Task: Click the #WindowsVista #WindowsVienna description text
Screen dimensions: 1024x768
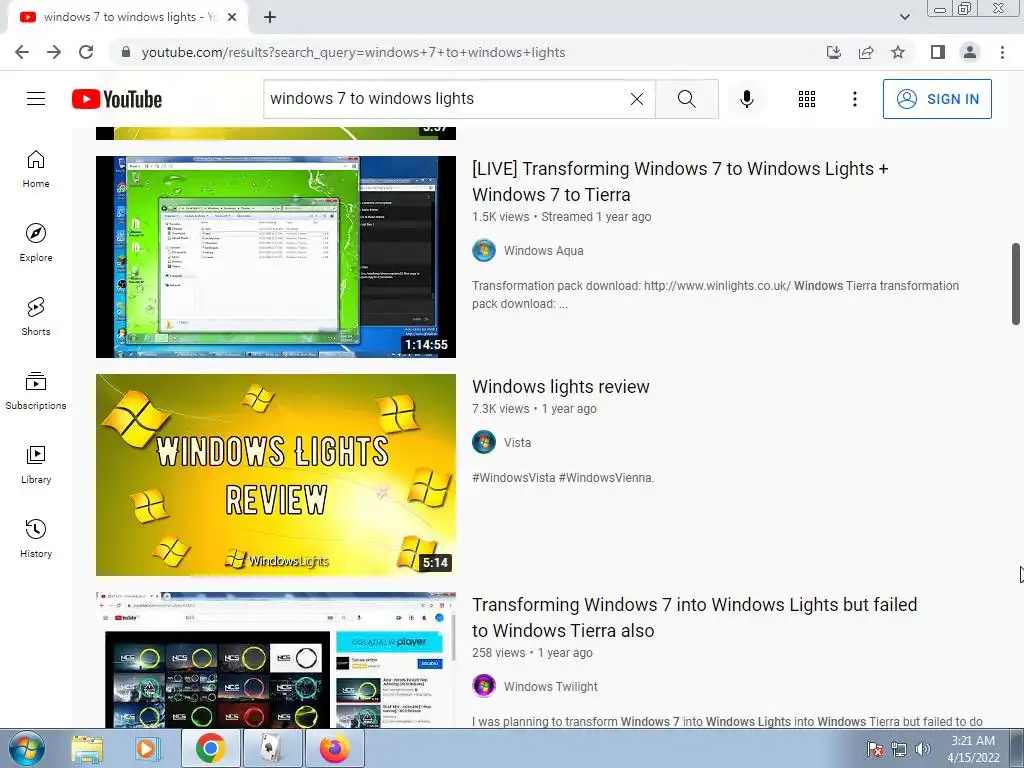Action: tap(563, 477)
